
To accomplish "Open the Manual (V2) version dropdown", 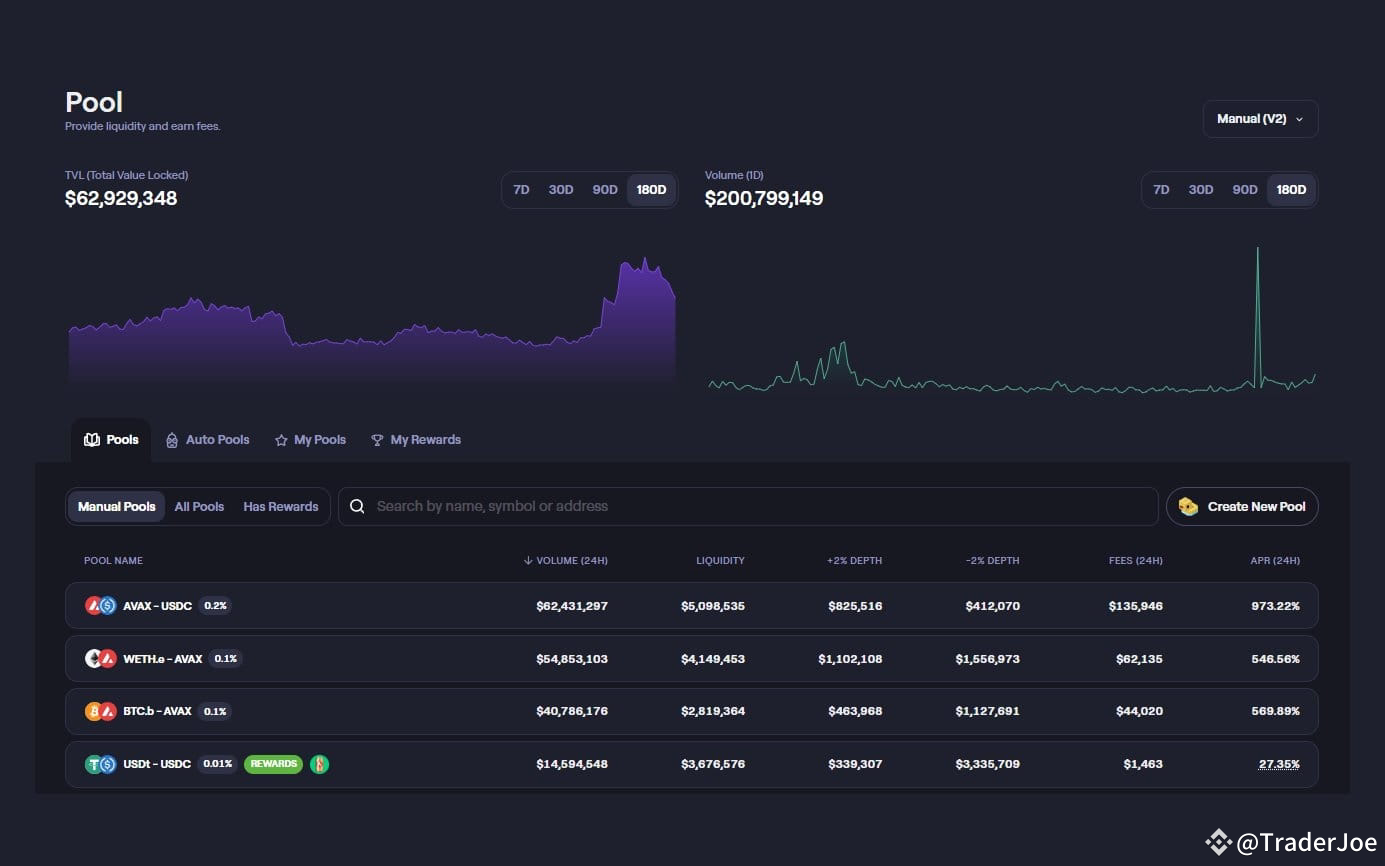I will (x=1259, y=118).
